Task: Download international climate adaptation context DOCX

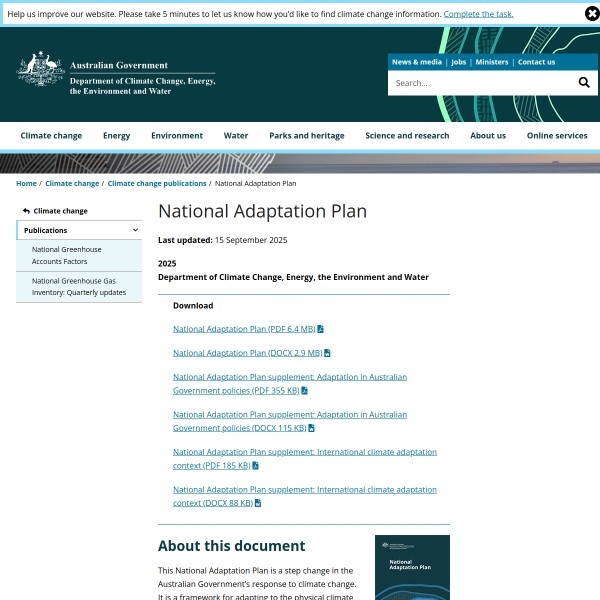Action: coord(304,496)
